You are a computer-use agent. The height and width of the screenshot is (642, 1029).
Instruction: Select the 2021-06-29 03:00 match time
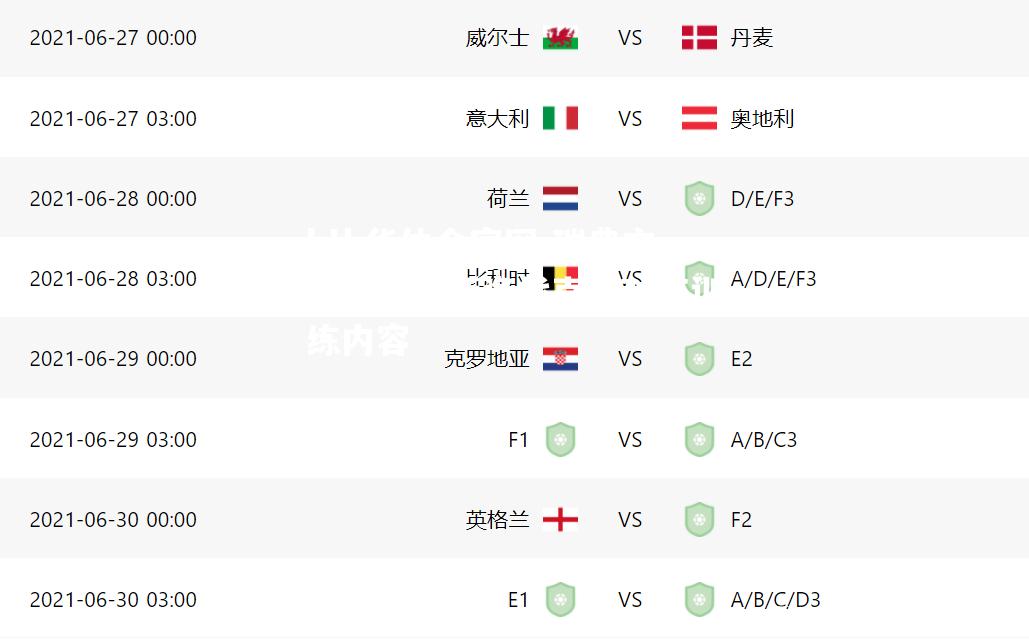(x=113, y=439)
